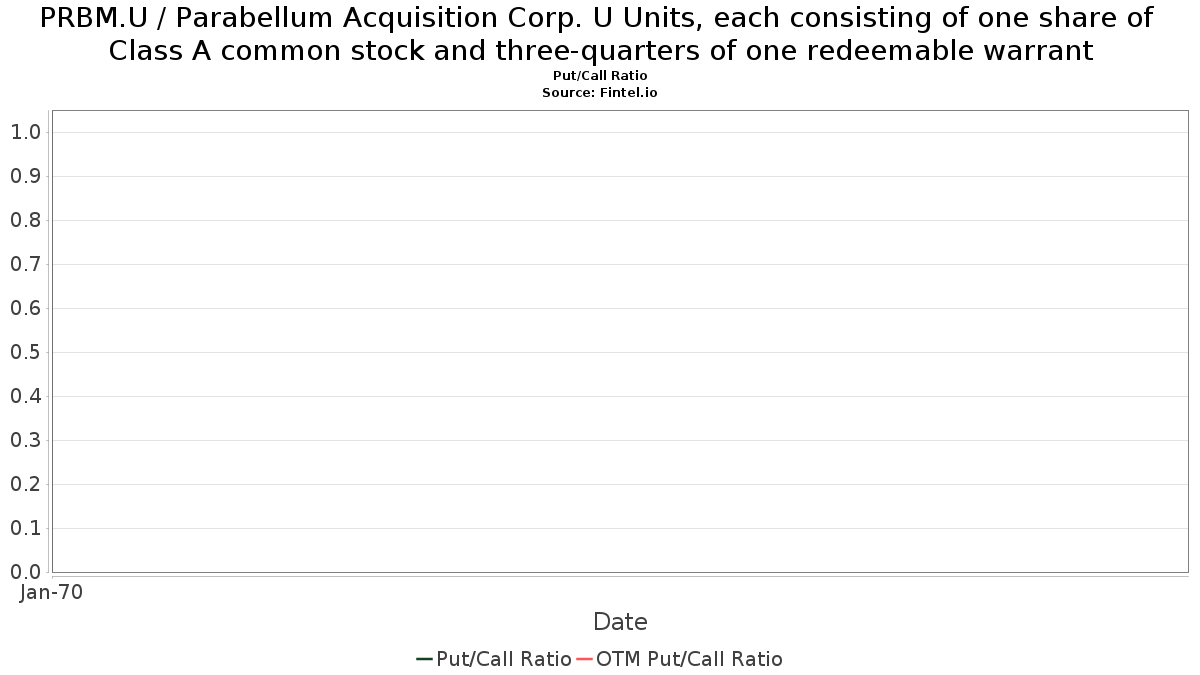Image resolution: width=1200 pixels, height=675 pixels.
Task: Click the 0.7 y-axis tick label
Action: [x=25, y=264]
